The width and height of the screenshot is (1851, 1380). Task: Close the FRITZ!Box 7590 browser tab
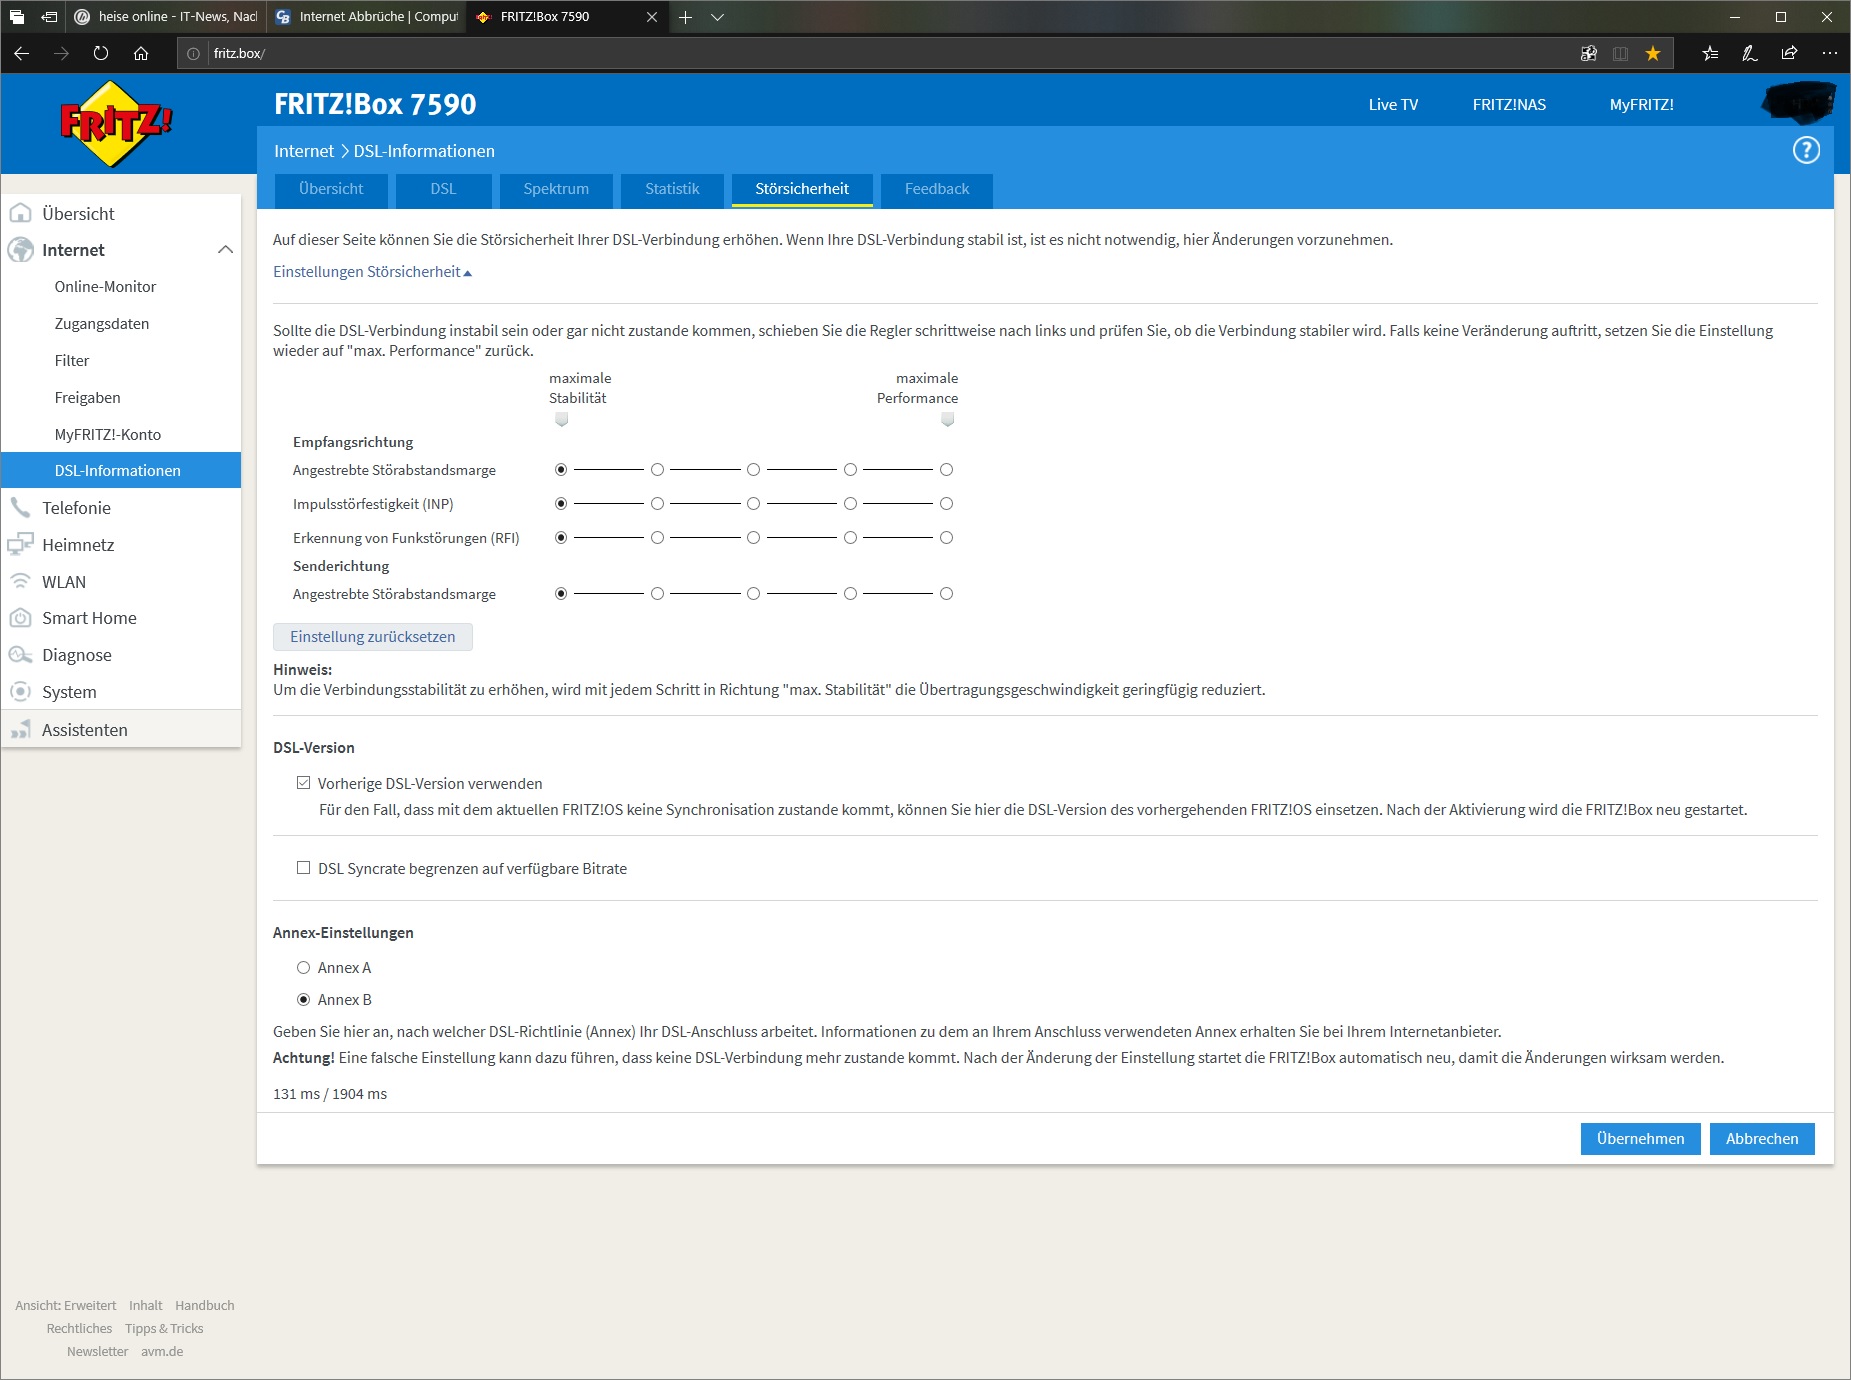tap(652, 17)
